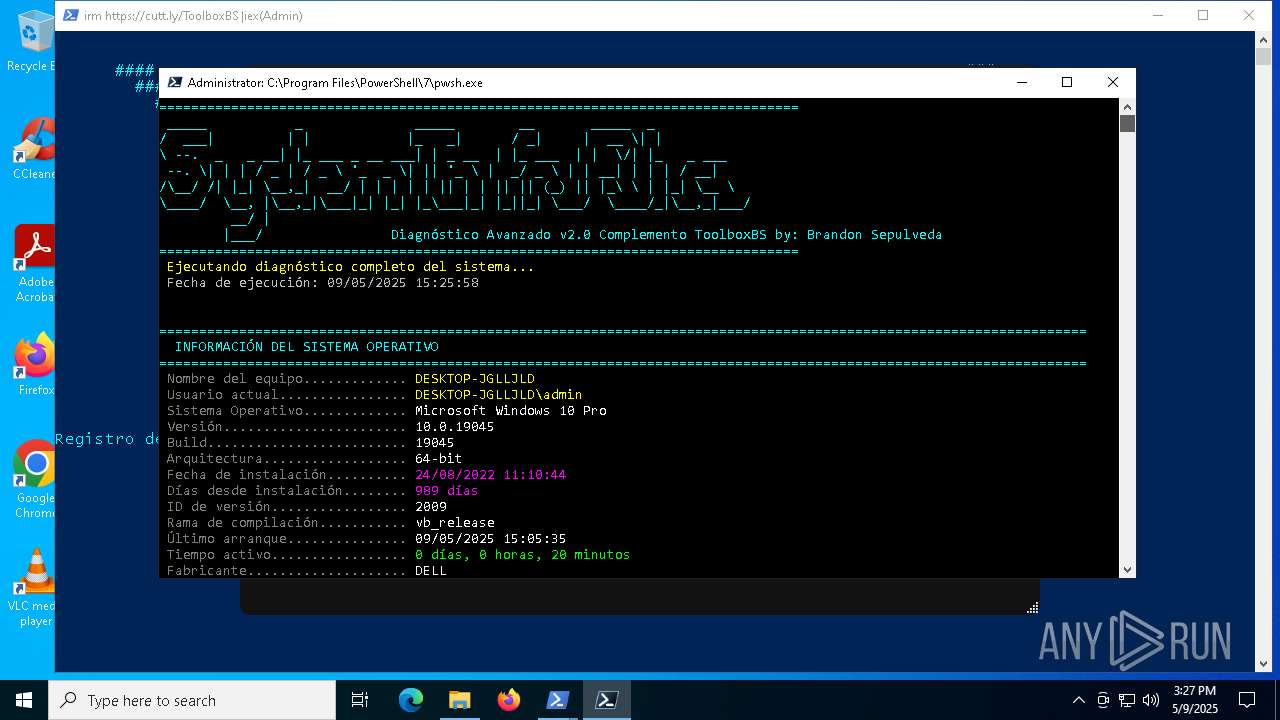Switch to the blue PowerShell taskbar window
This screenshot has width=1280, height=720.
click(x=557, y=700)
